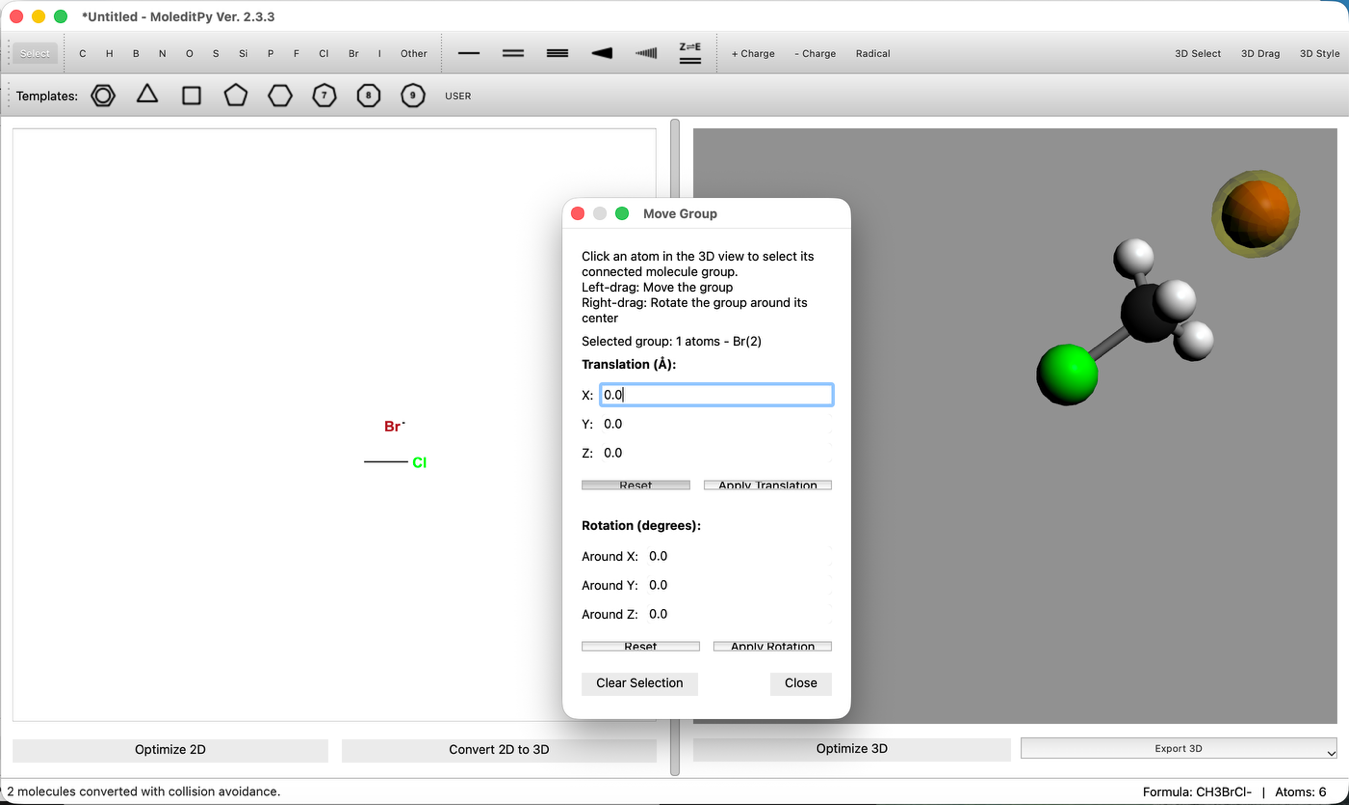Select the double bond tool
Image resolution: width=1349 pixels, height=805 pixels.
[x=513, y=54]
